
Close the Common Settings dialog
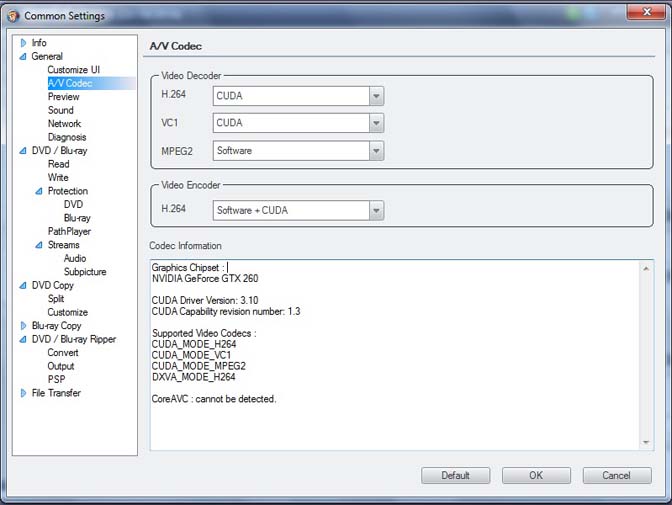point(647,12)
